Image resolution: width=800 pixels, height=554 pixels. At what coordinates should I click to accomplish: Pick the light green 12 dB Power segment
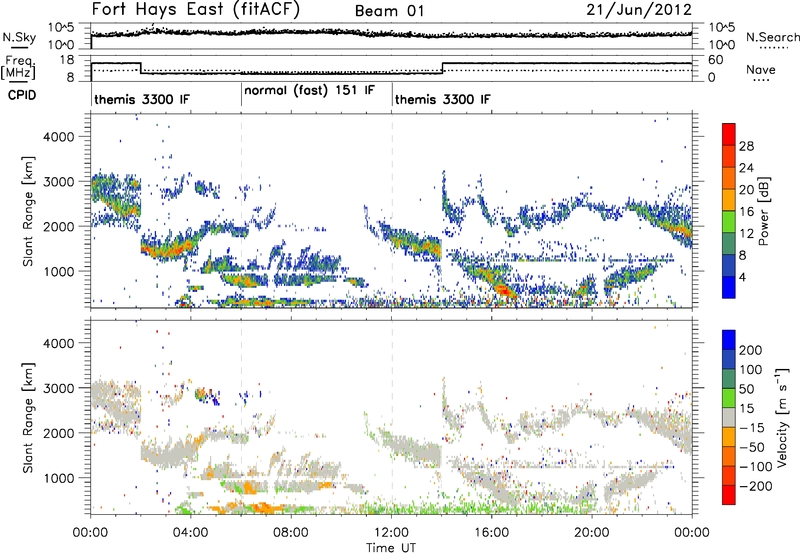click(729, 222)
